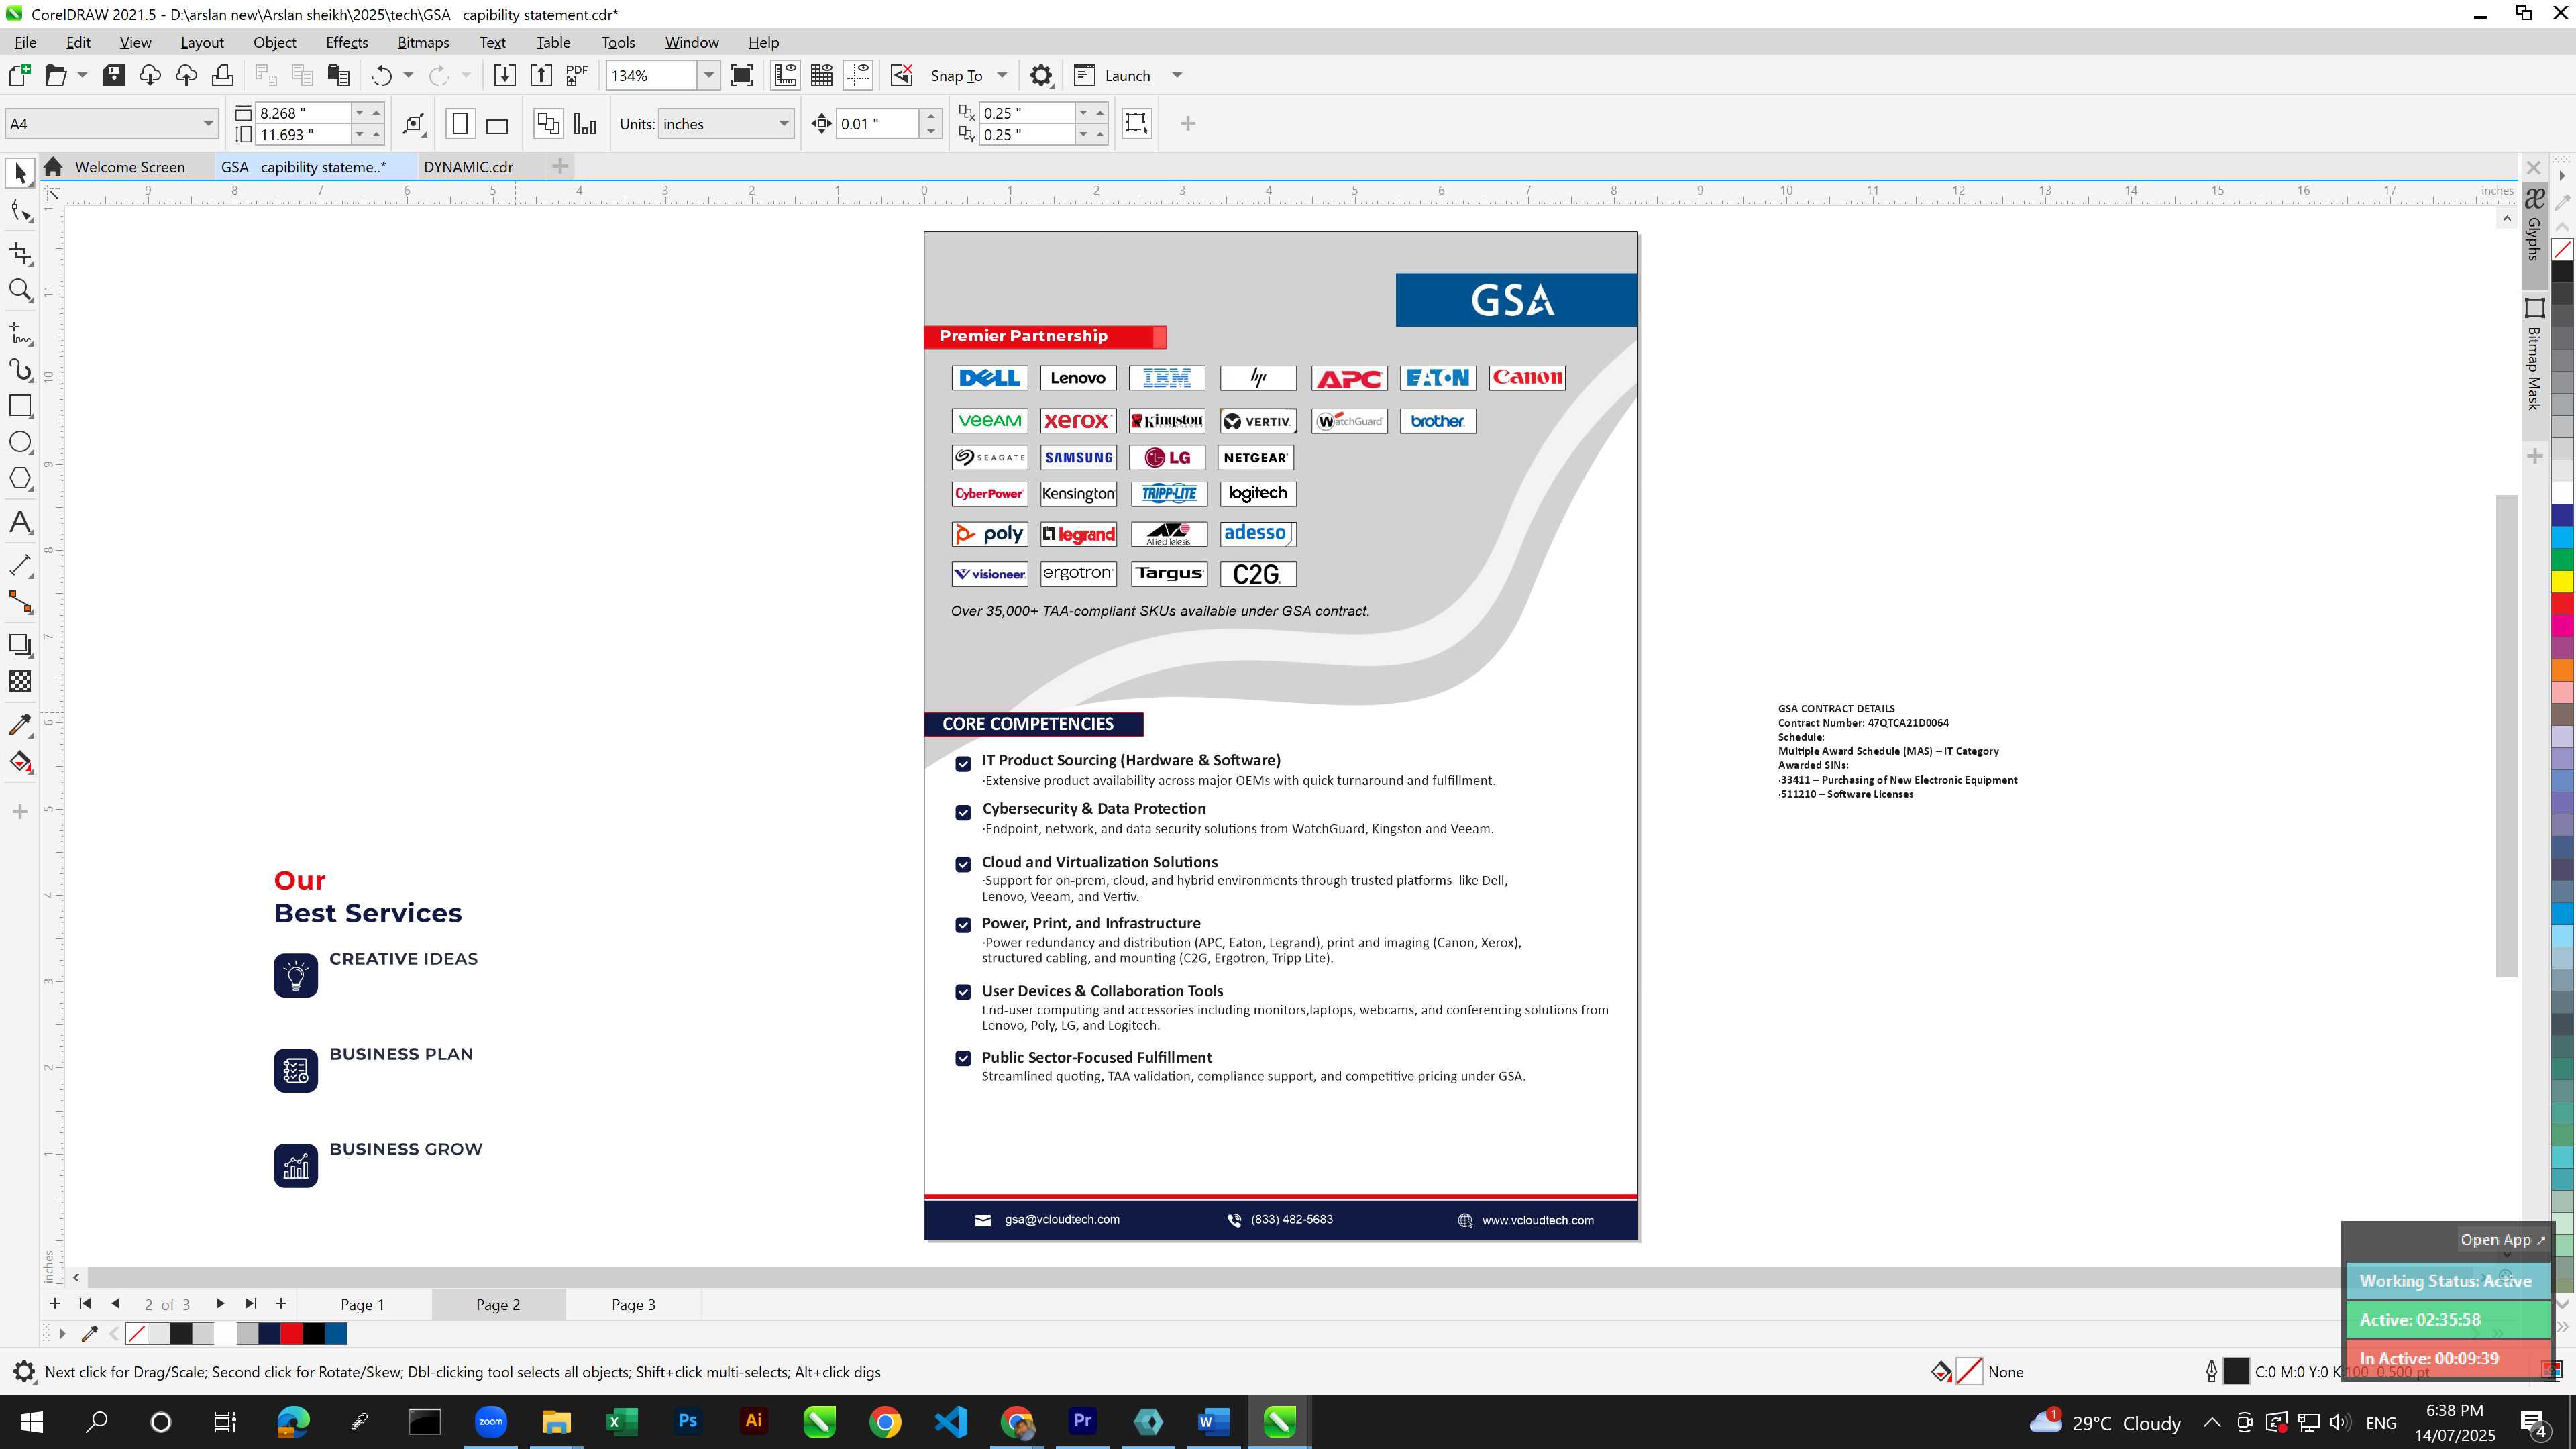Image resolution: width=2576 pixels, height=1449 pixels.
Task: Expand the Snap To dropdown
Action: pos(1002,75)
